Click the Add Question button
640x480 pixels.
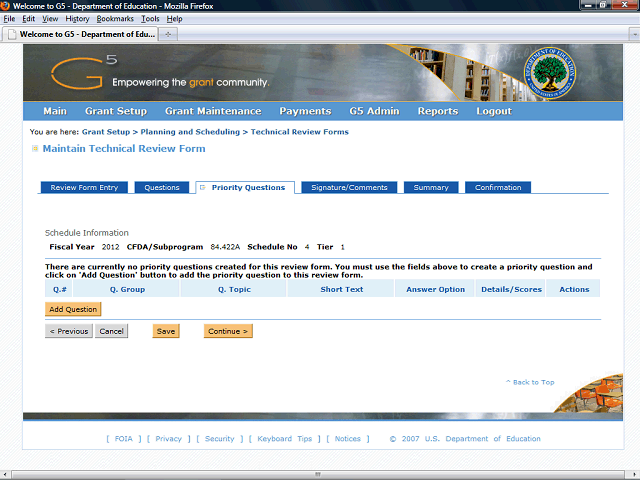[x=73, y=309]
